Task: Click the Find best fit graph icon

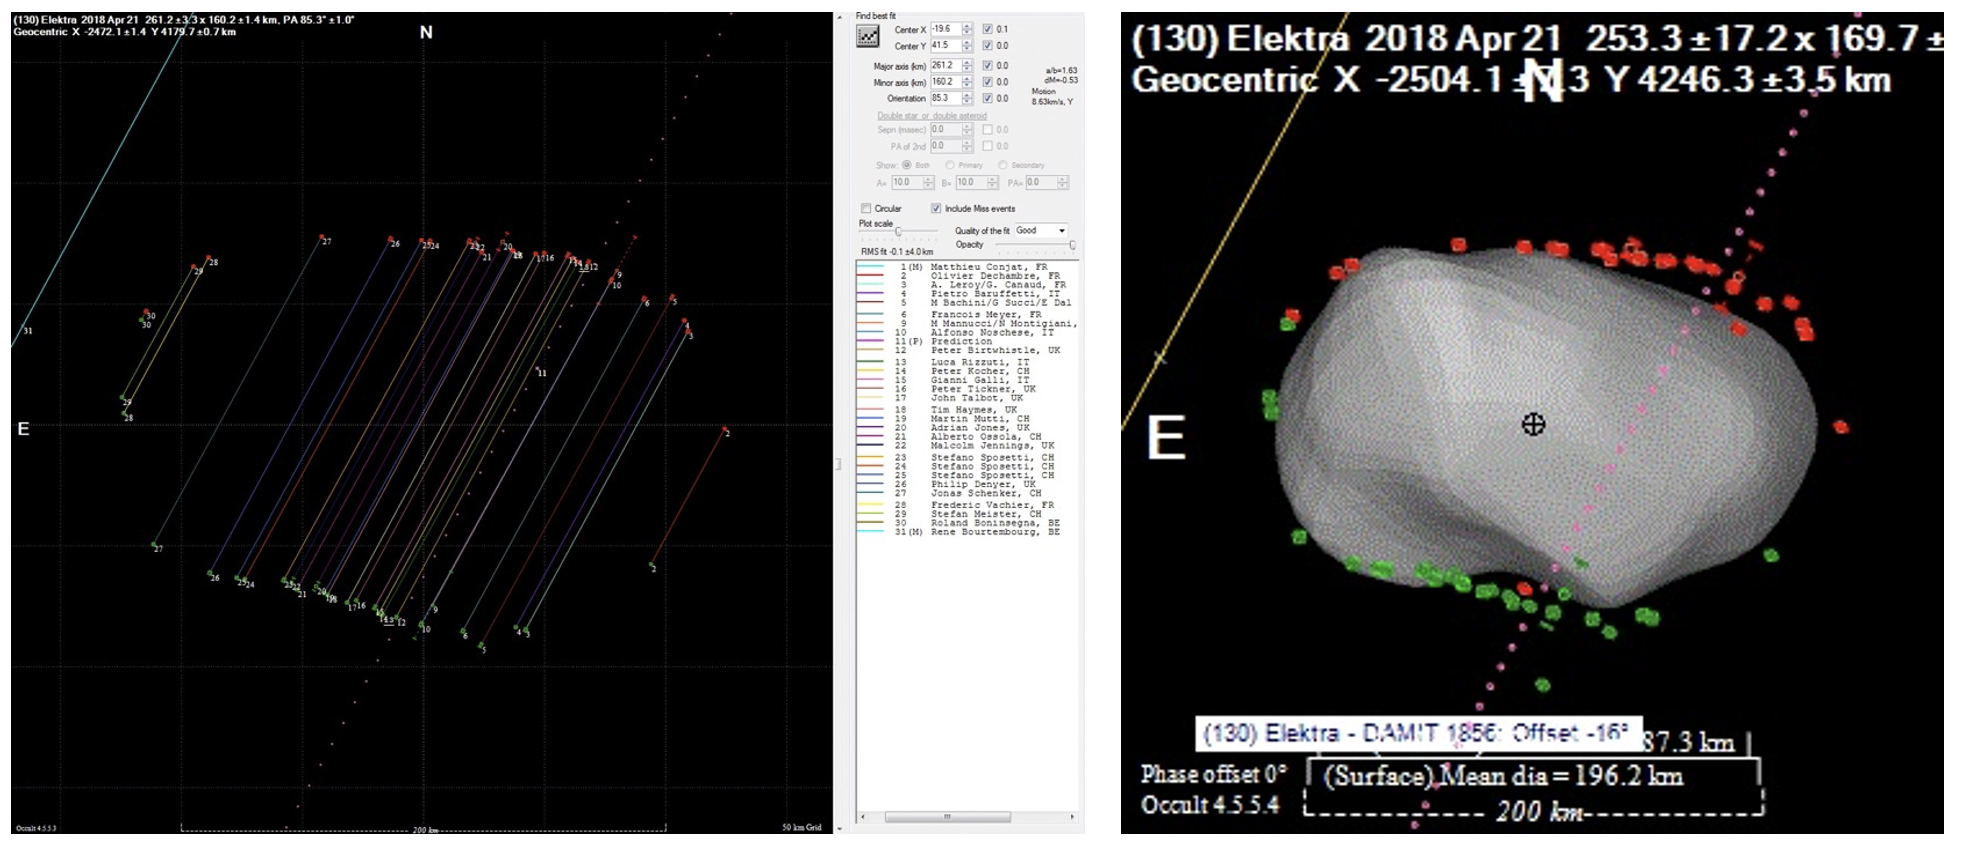Action: coord(867,36)
